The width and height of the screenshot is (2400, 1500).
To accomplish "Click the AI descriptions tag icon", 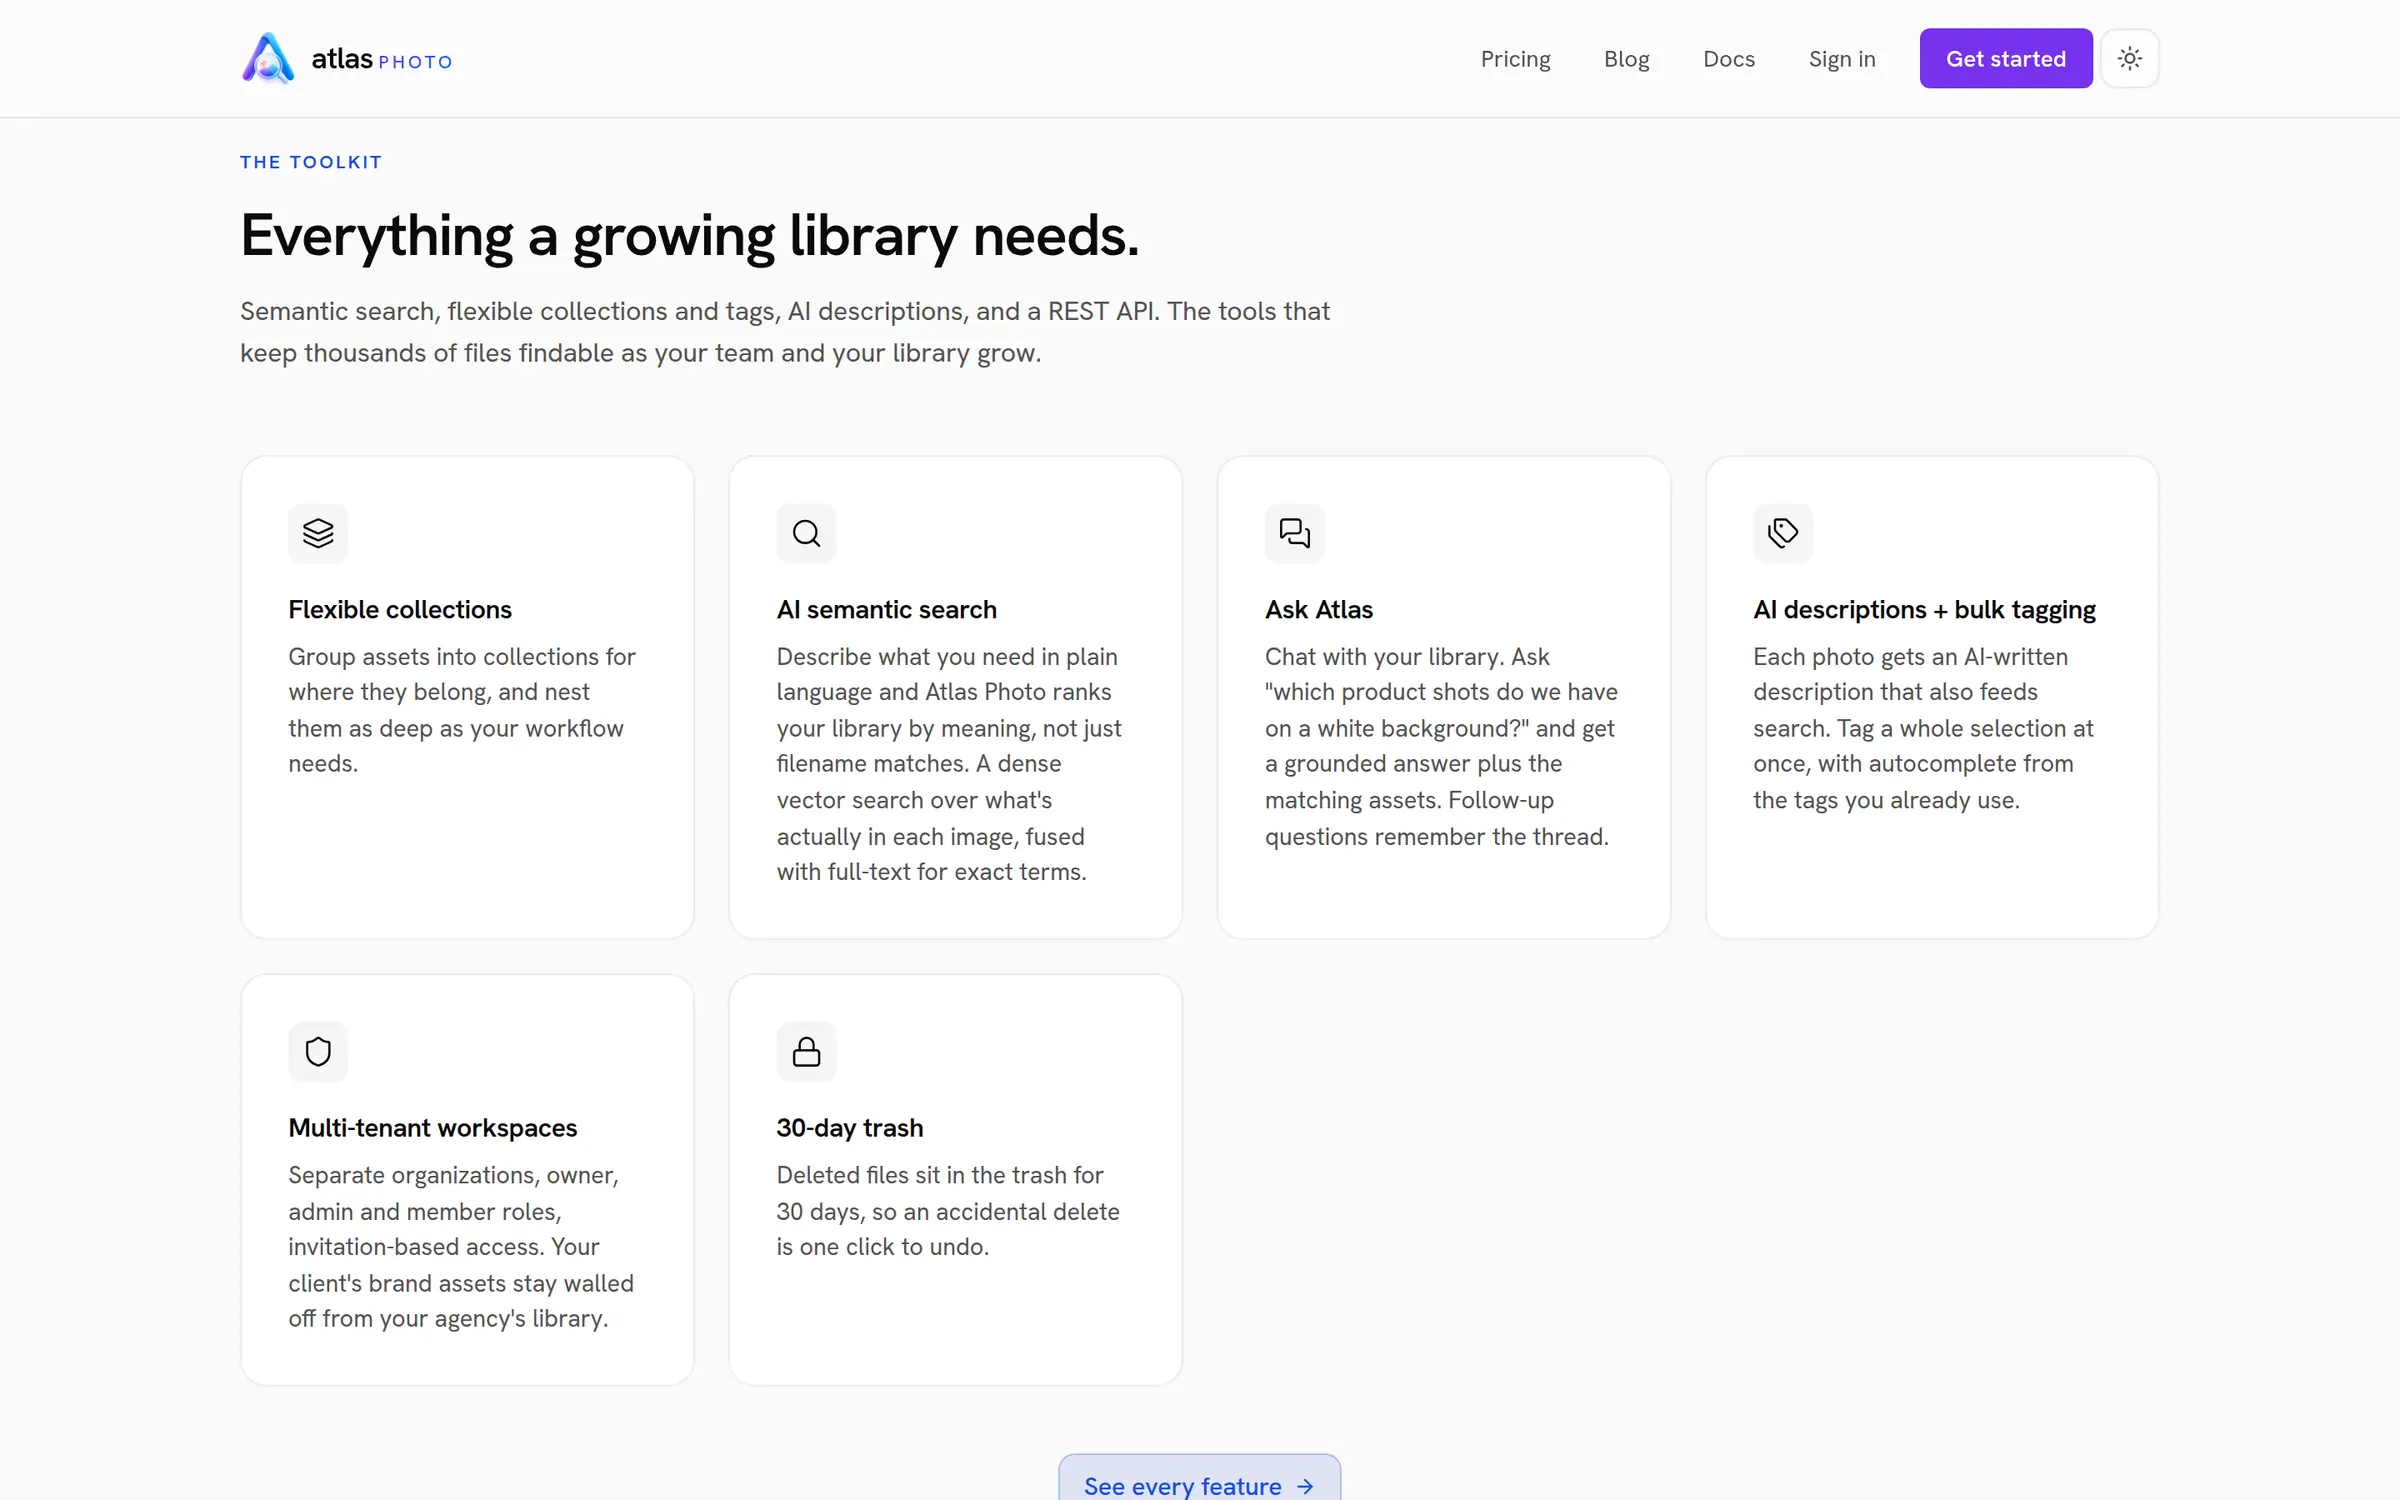I will [x=1783, y=533].
